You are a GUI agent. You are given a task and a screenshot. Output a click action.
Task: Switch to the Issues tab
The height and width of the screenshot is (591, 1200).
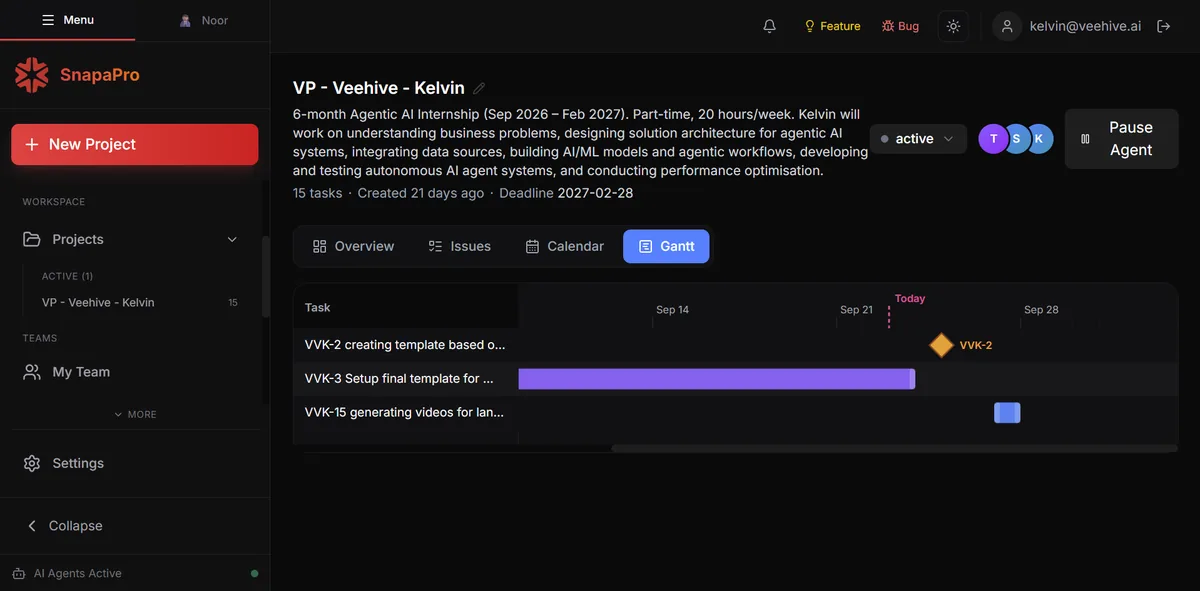coord(459,246)
